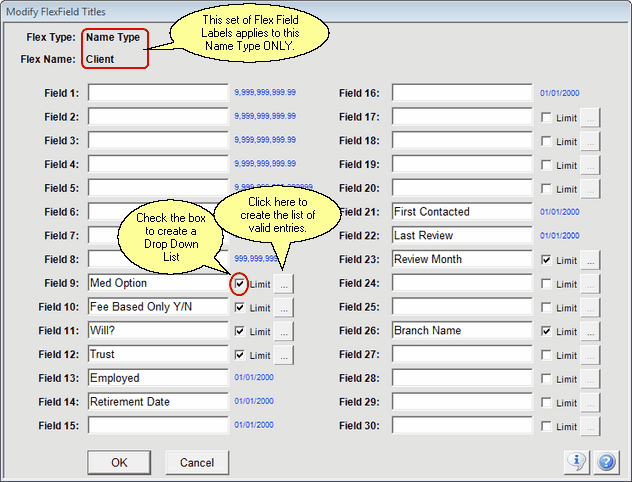Tick Limit checkbox for Field 25

(546, 307)
